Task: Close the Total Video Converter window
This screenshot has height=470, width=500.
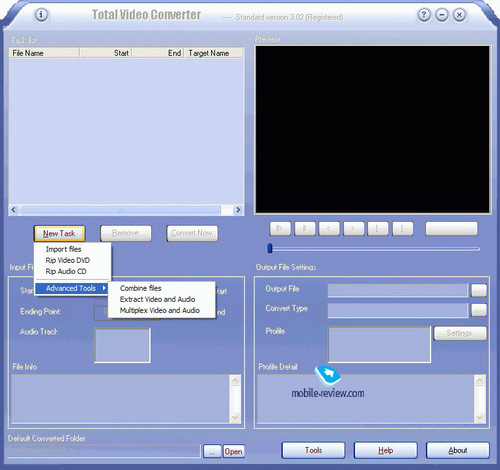Action: click(x=459, y=15)
